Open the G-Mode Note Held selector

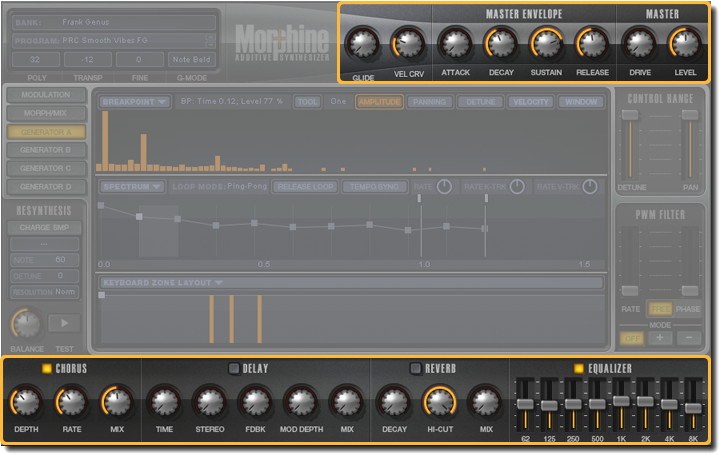(x=191, y=59)
